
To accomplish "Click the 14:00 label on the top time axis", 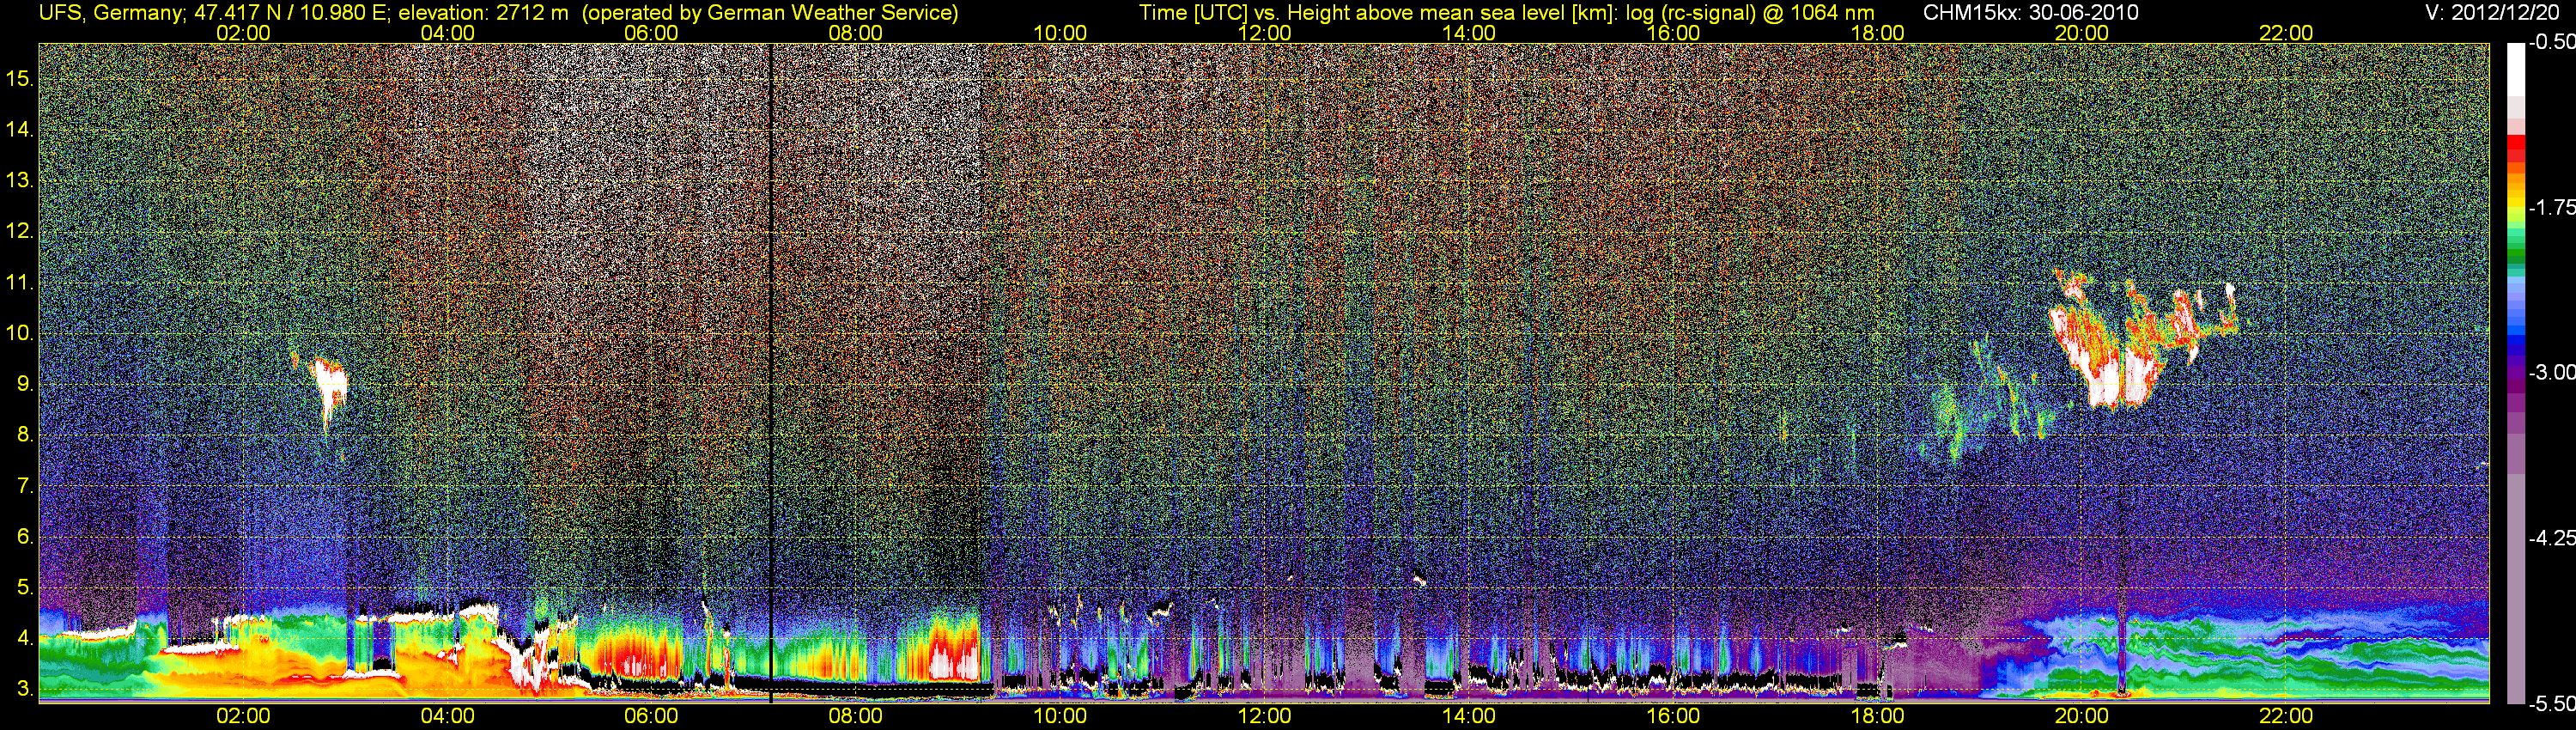I will [1469, 33].
